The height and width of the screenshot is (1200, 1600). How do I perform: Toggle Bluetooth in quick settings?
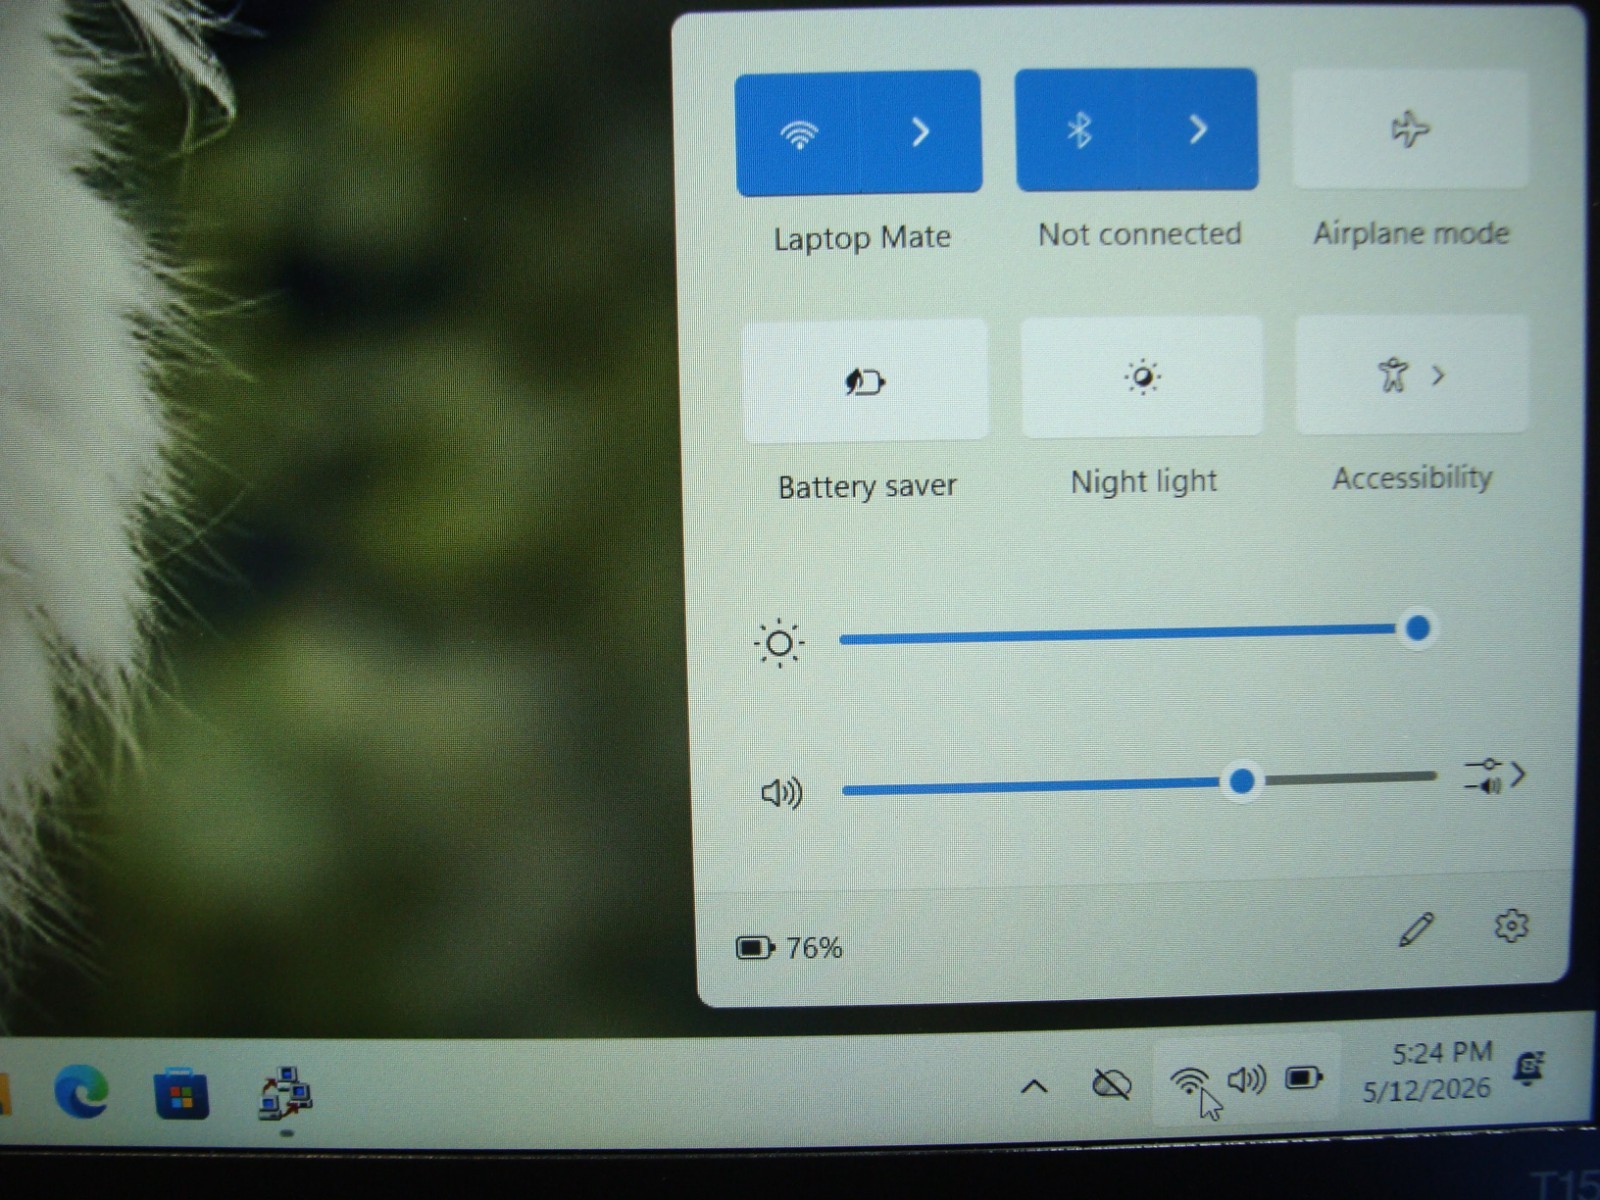pos(1078,130)
